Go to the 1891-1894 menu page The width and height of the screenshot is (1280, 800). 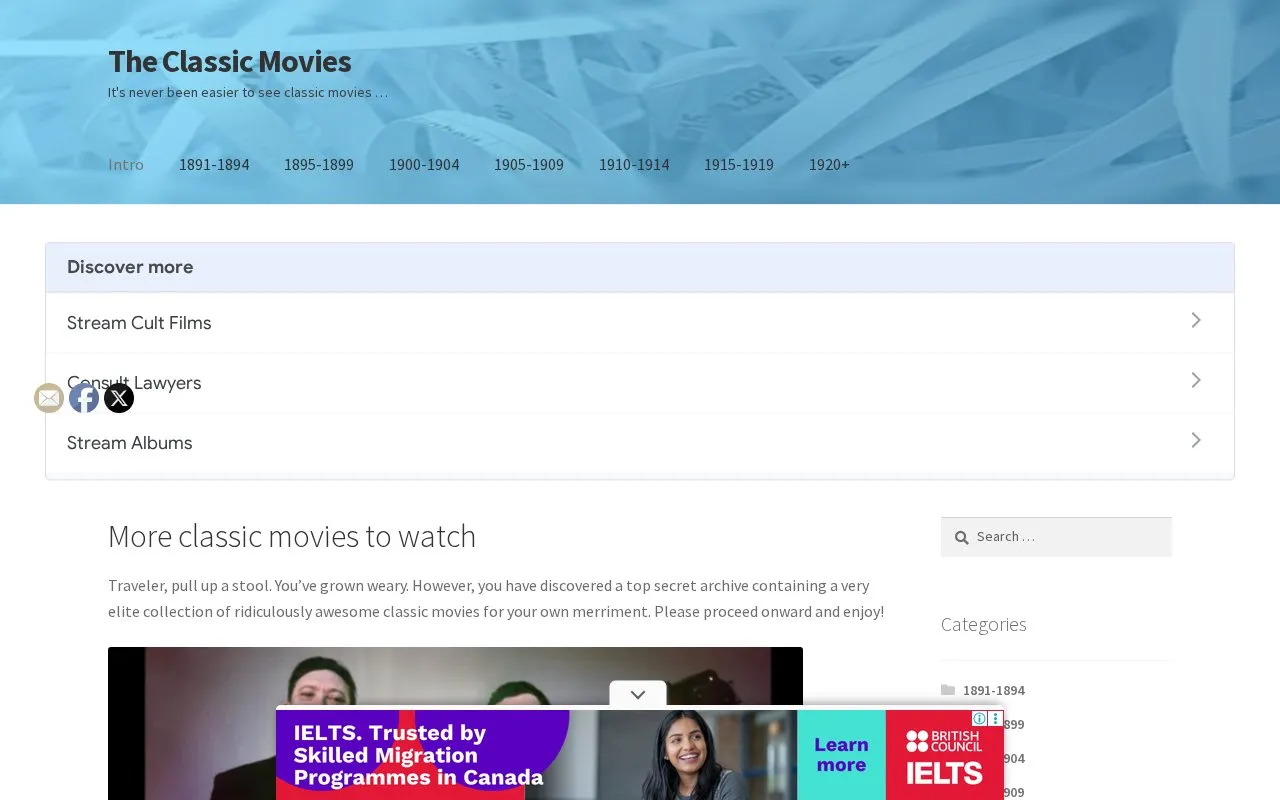point(214,165)
